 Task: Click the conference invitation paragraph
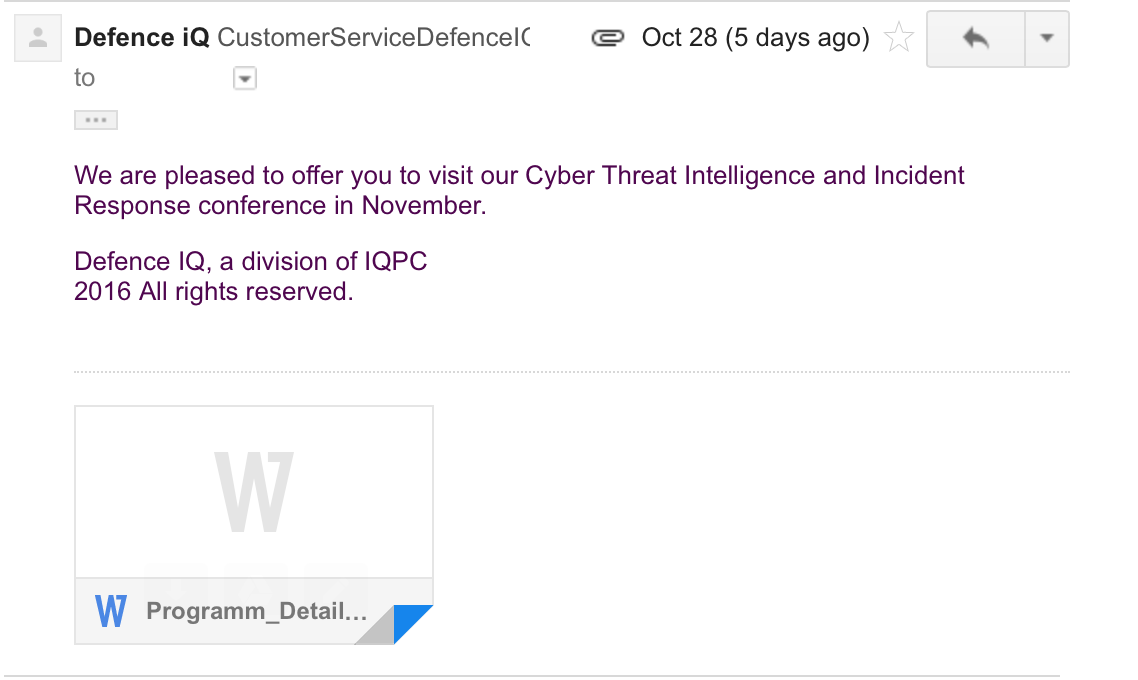pos(519,190)
